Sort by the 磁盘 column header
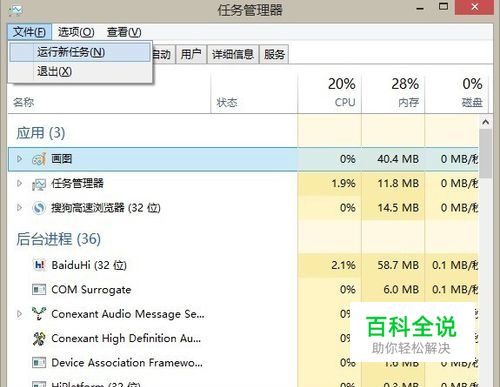This screenshot has height=387, width=500. click(x=456, y=93)
